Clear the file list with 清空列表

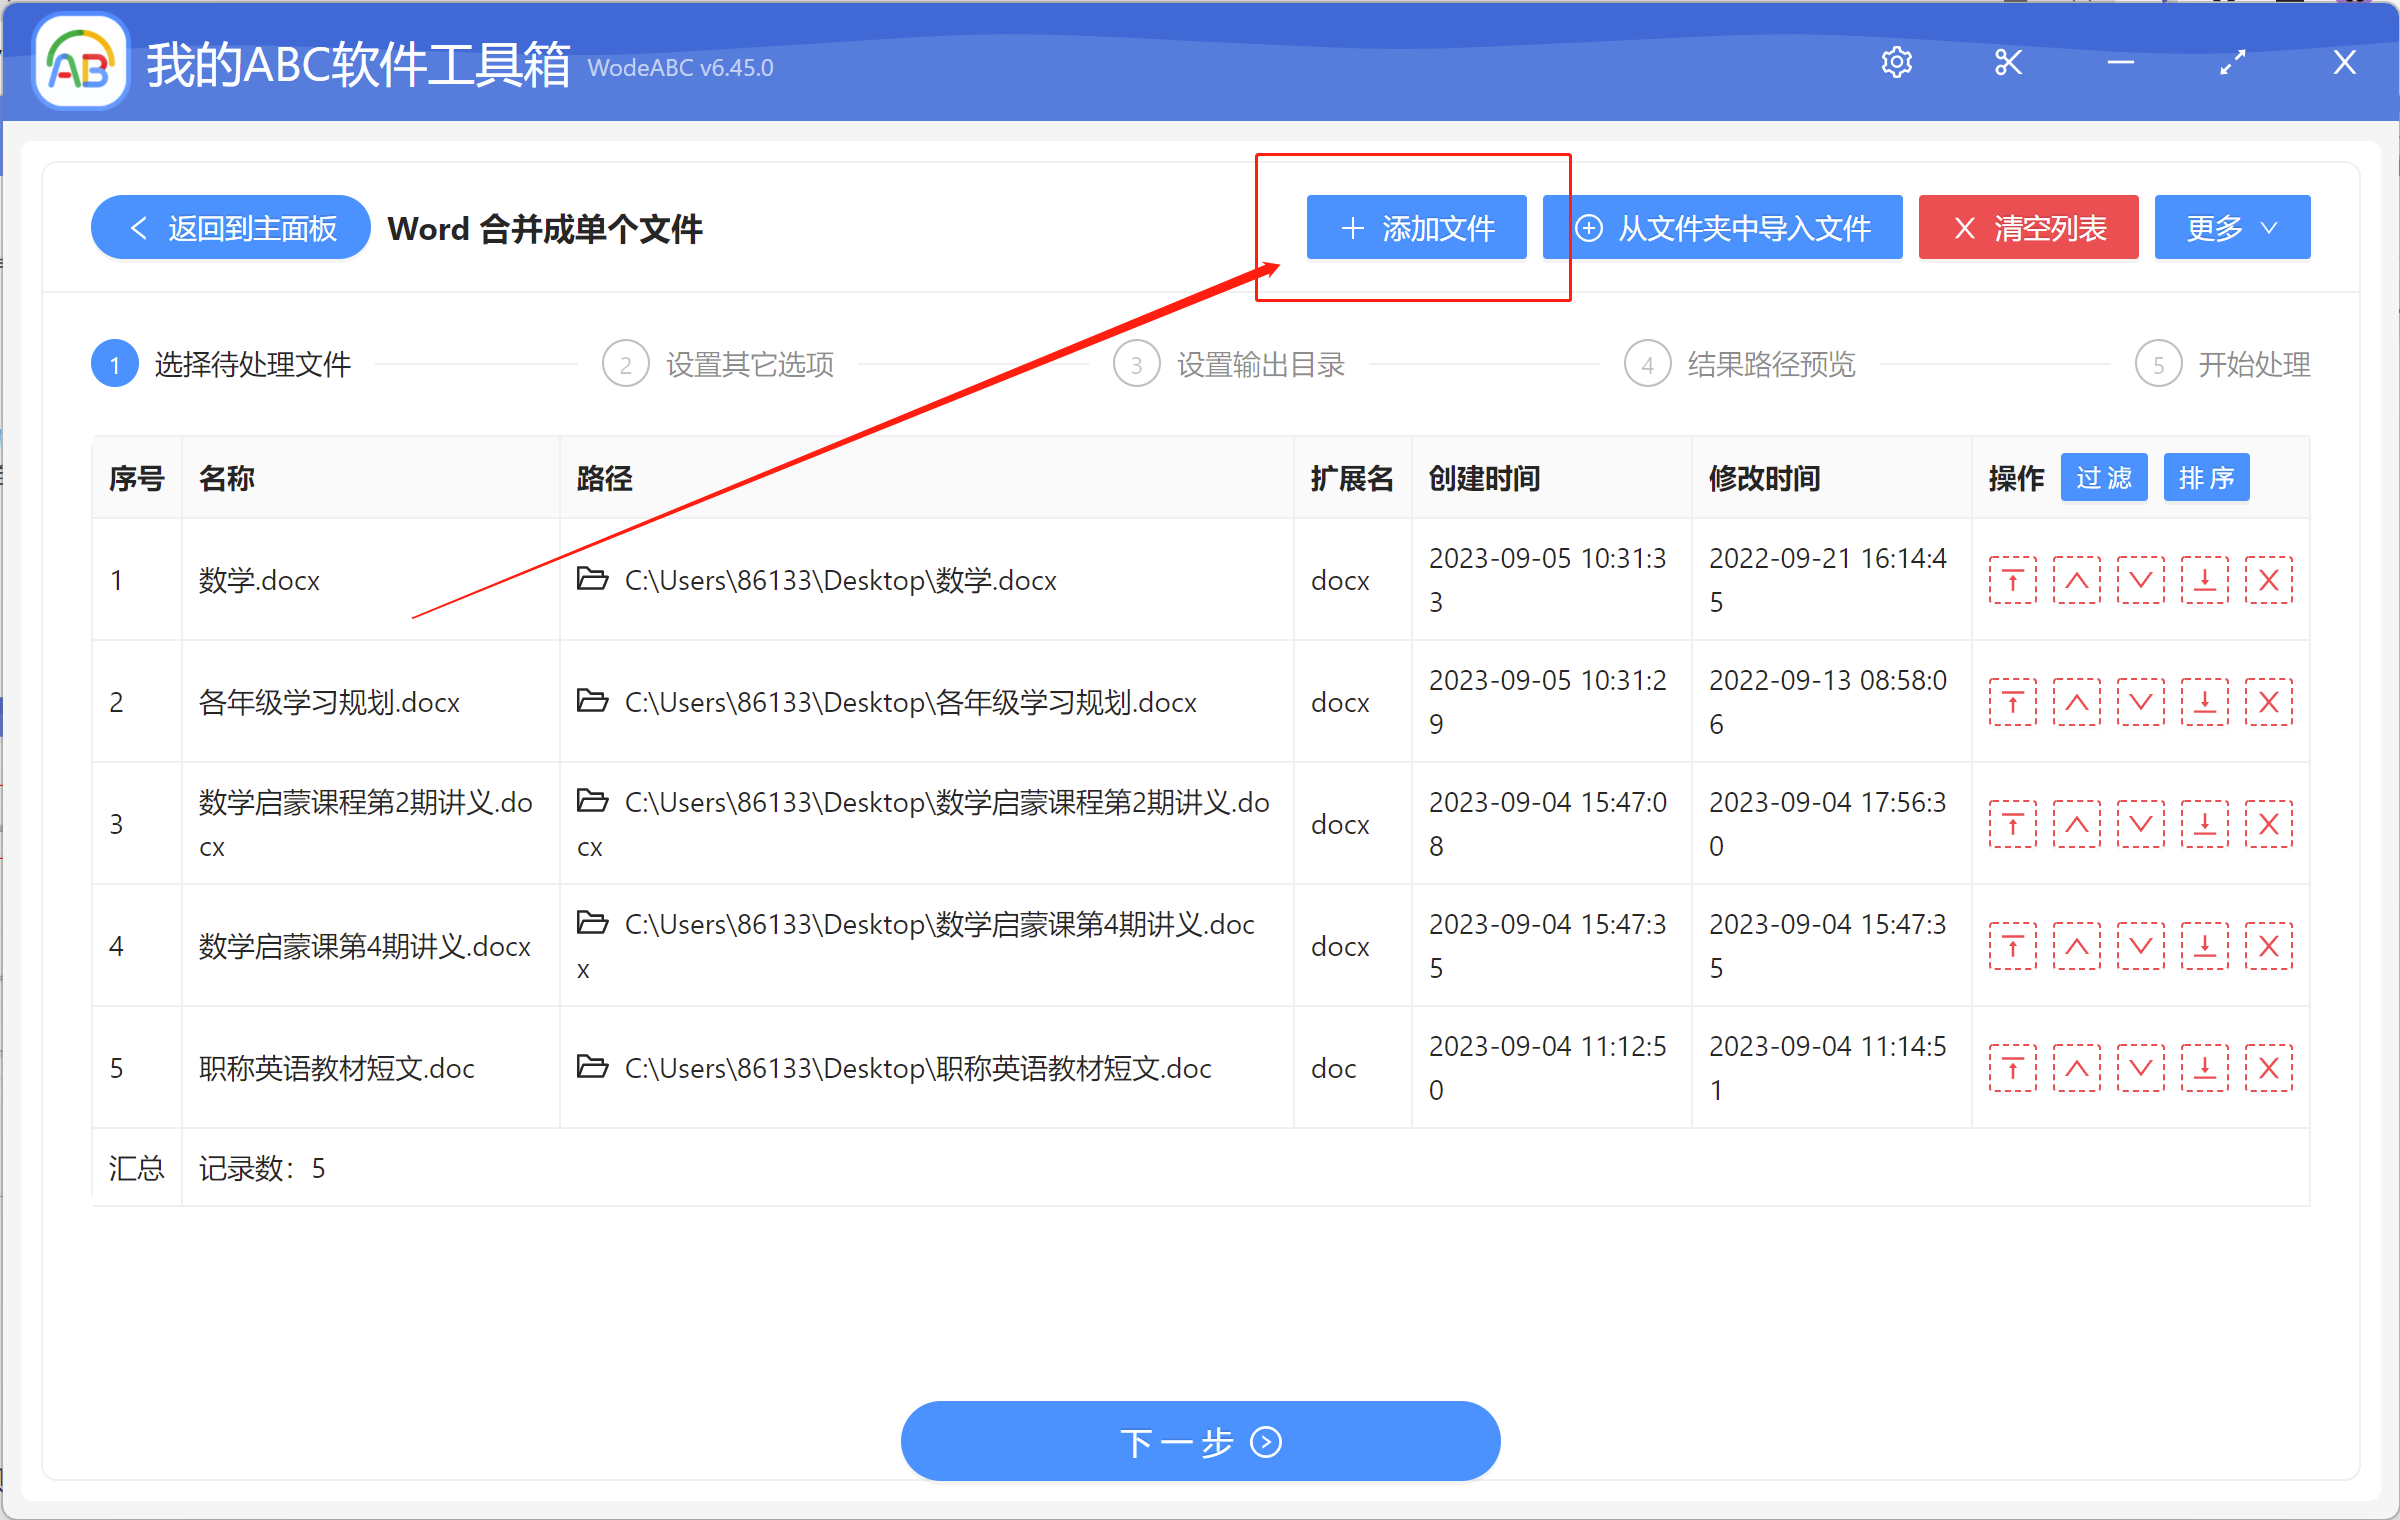[2028, 227]
